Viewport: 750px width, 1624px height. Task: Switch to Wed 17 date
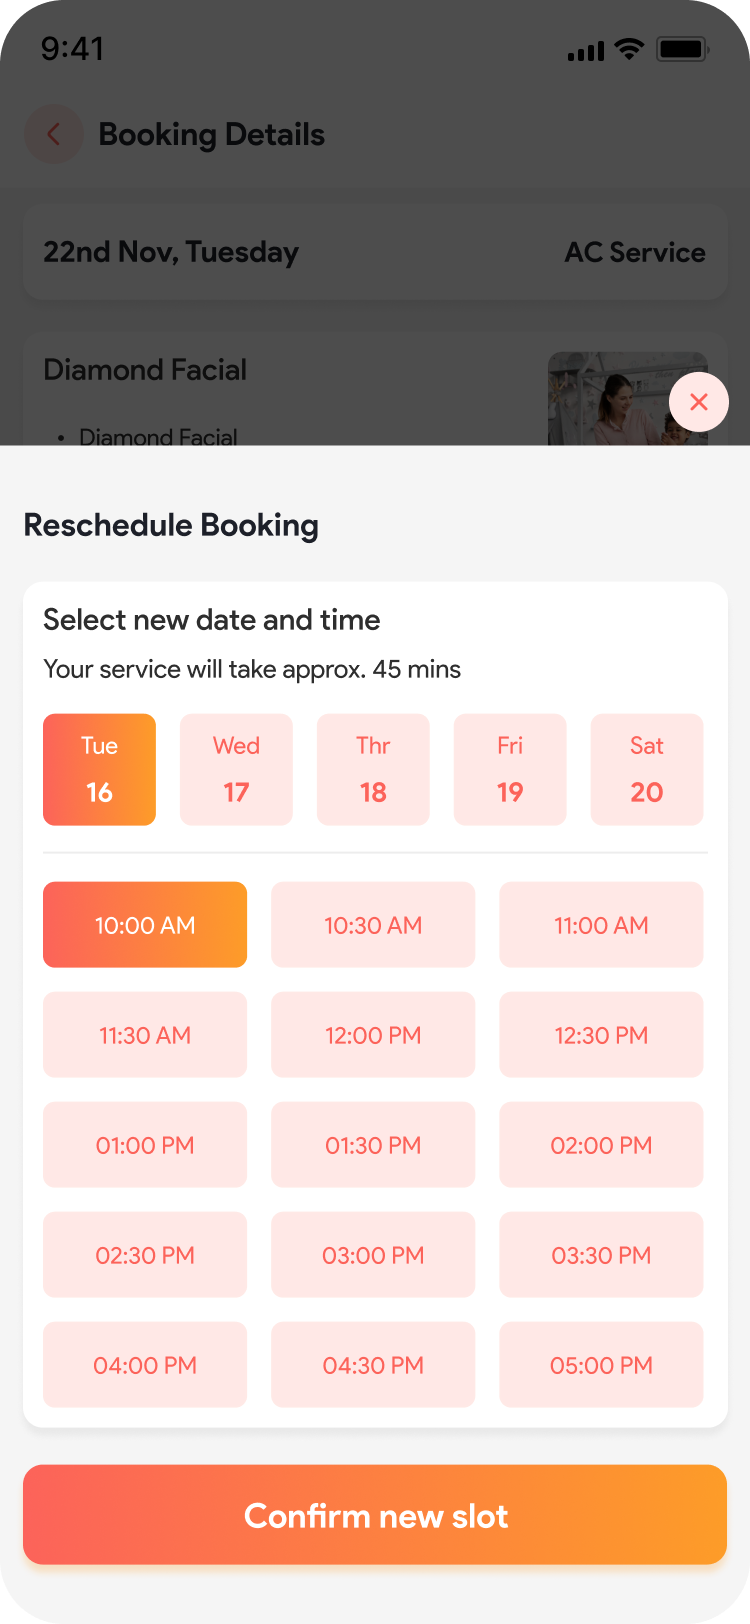236,769
